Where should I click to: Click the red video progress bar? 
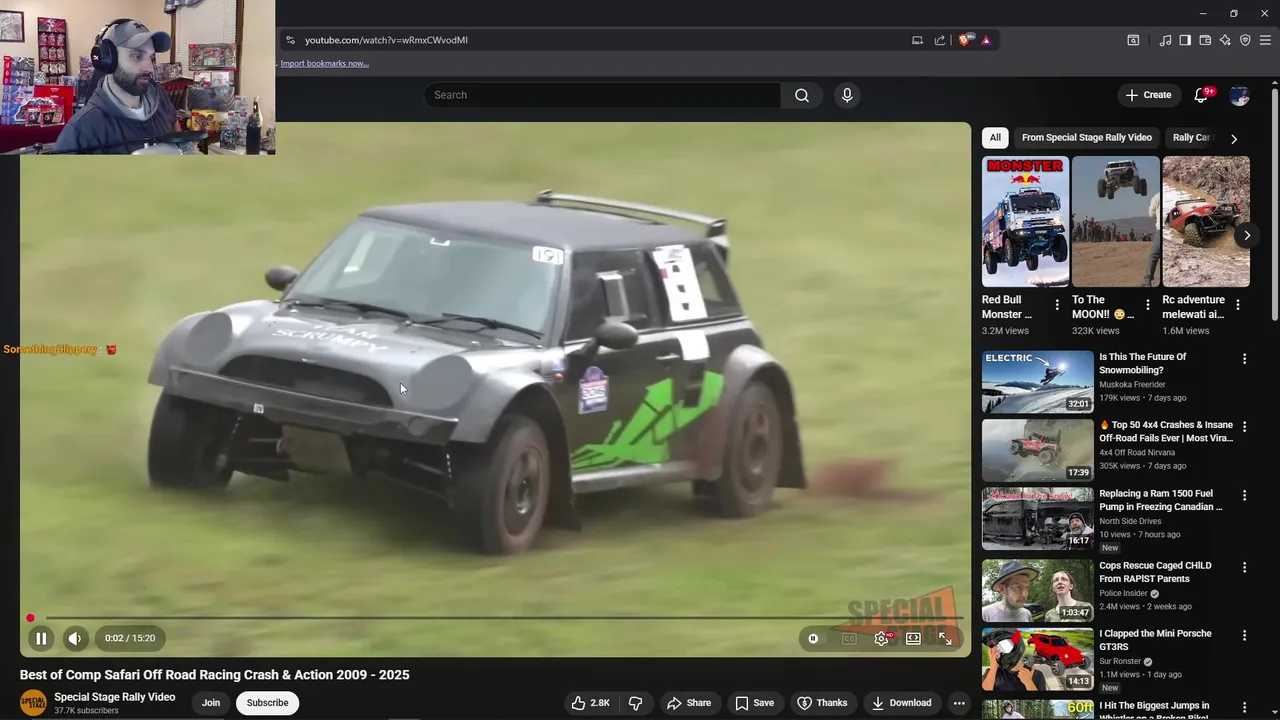[495, 618]
